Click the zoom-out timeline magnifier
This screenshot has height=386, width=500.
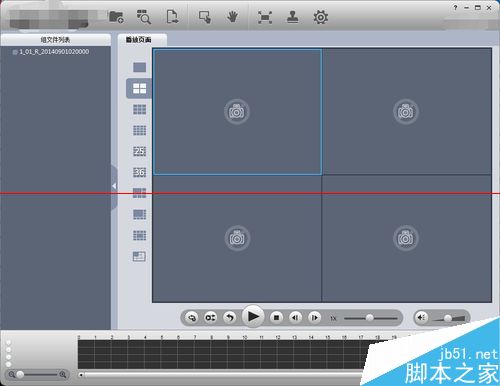click(12, 375)
